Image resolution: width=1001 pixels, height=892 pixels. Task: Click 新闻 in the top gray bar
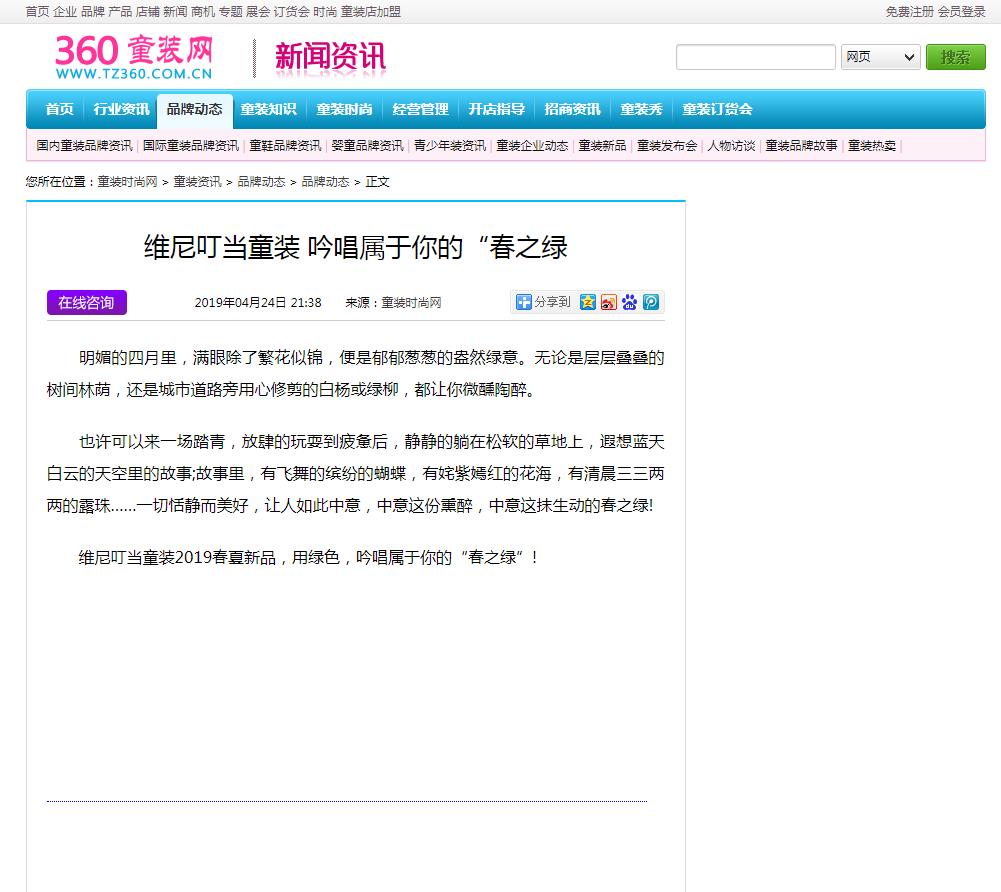pos(175,11)
